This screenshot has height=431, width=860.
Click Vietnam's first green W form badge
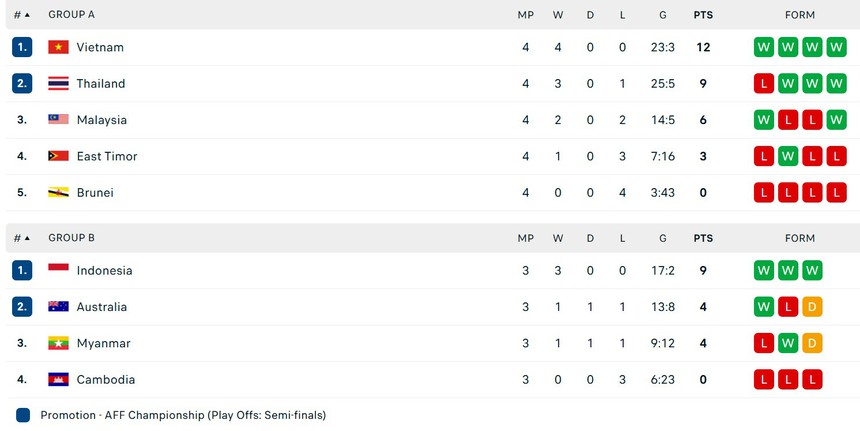(x=764, y=47)
